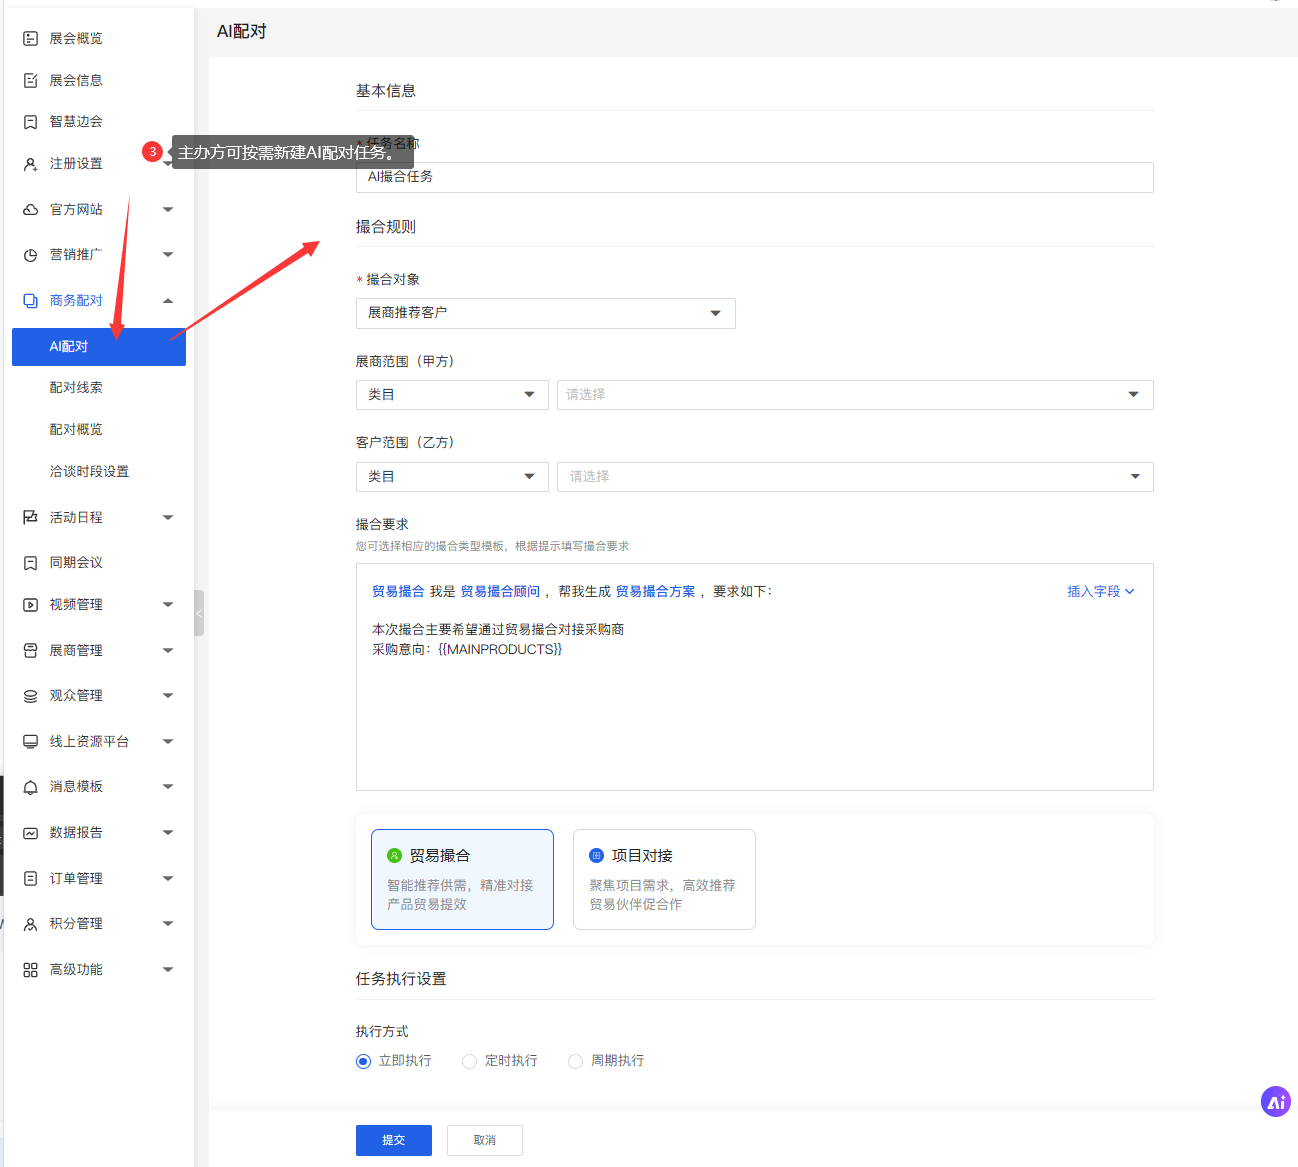Click the floating AI assistant icon
This screenshot has width=1298, height=1167.
(x=1275, y=1102)
